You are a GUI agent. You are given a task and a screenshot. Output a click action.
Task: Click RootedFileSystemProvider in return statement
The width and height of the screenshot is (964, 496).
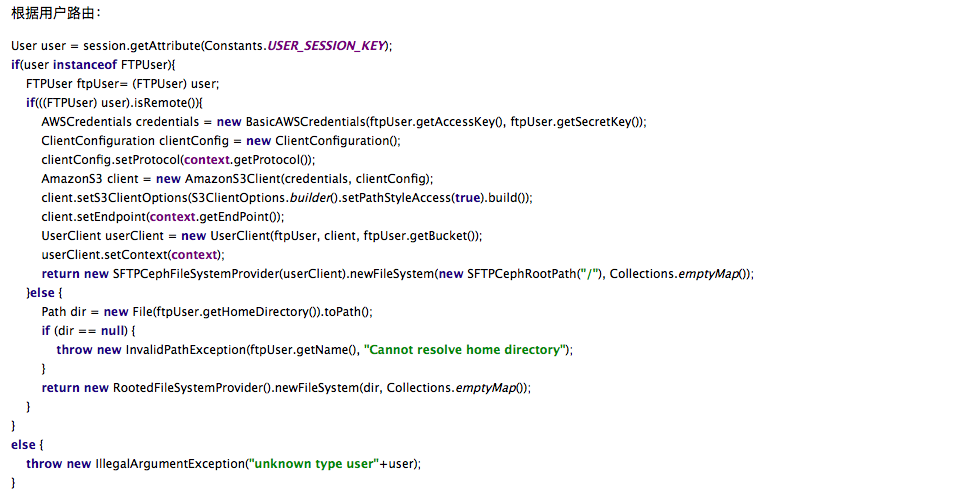pyautogui.click(x=188, y=388)
